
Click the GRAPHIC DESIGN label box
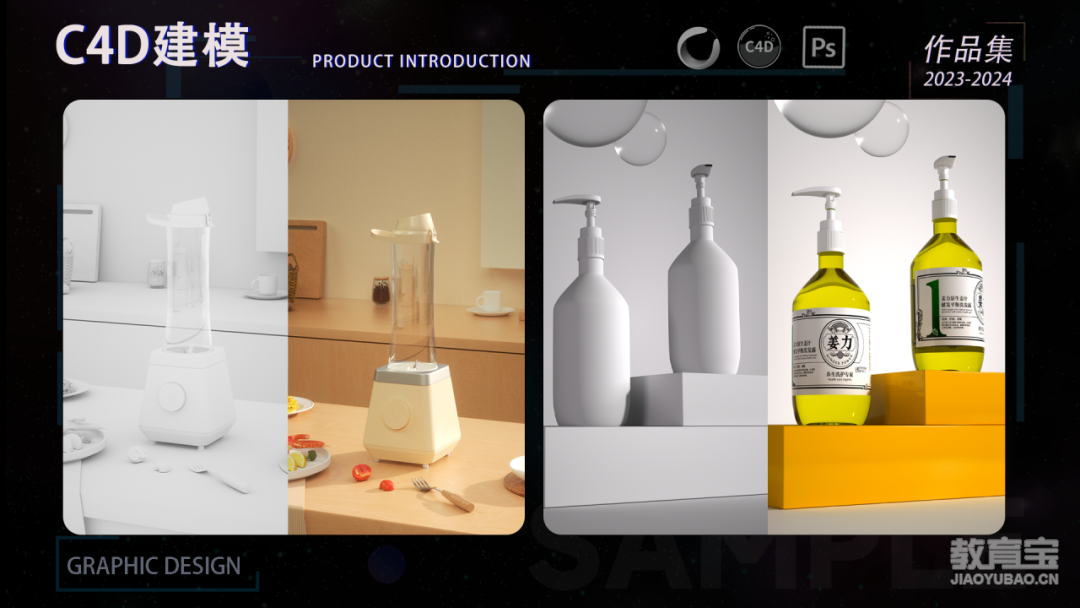(157, 565)
